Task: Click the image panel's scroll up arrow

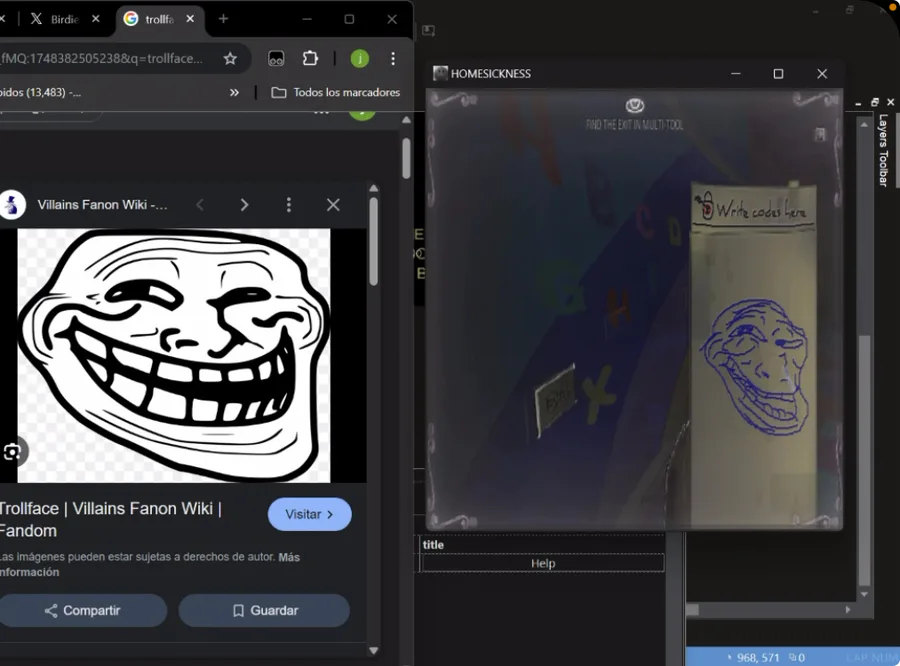Action: [374, 188]
